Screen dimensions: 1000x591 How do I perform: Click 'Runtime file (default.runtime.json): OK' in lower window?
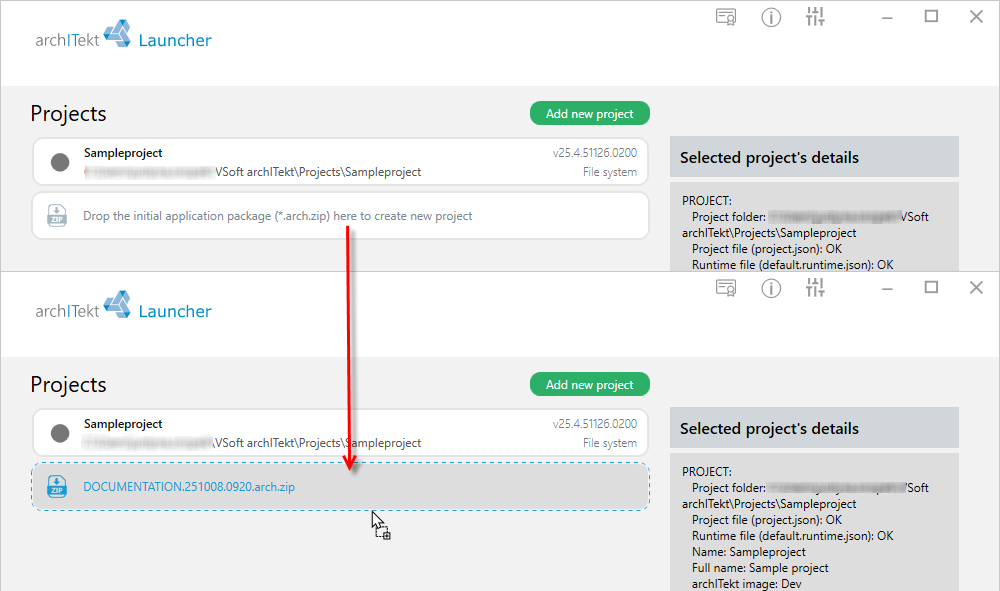[x=793, y=536]
